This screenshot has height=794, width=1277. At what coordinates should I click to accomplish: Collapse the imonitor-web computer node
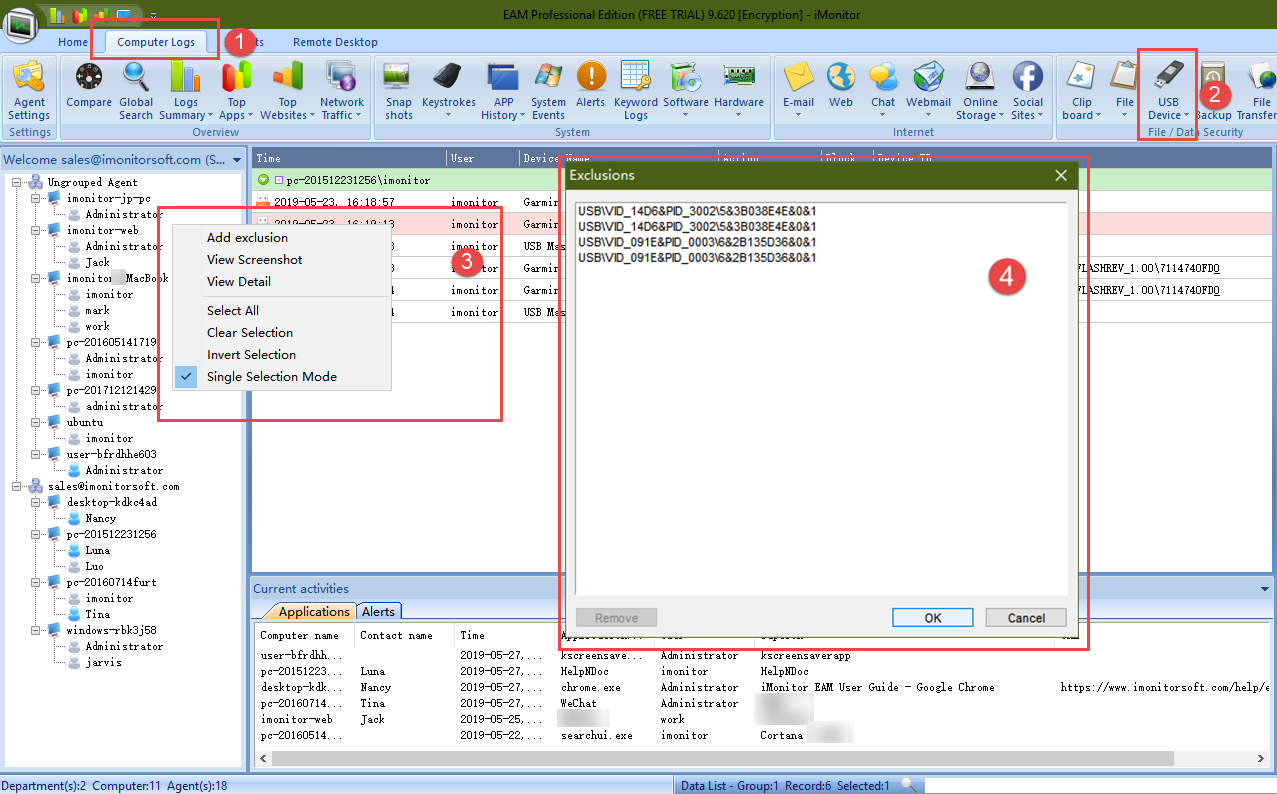click(35, 230)
